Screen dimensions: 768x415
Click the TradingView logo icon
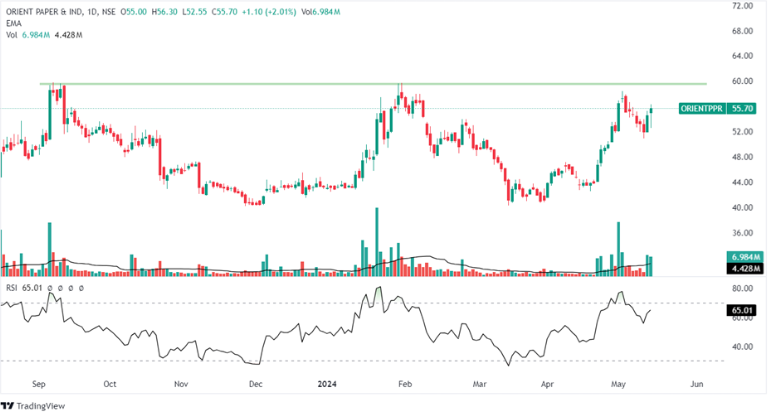tap(8, 405)
